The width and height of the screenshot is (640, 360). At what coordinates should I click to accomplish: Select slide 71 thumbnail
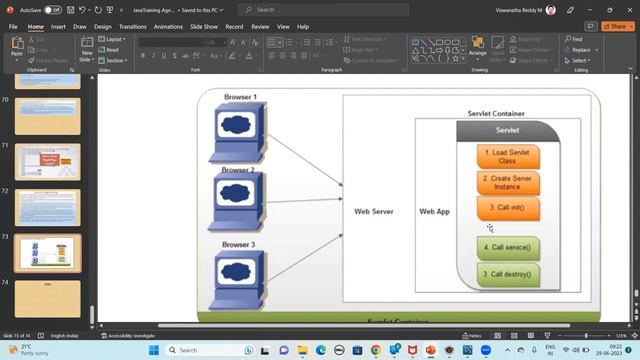tap(48, 162)
